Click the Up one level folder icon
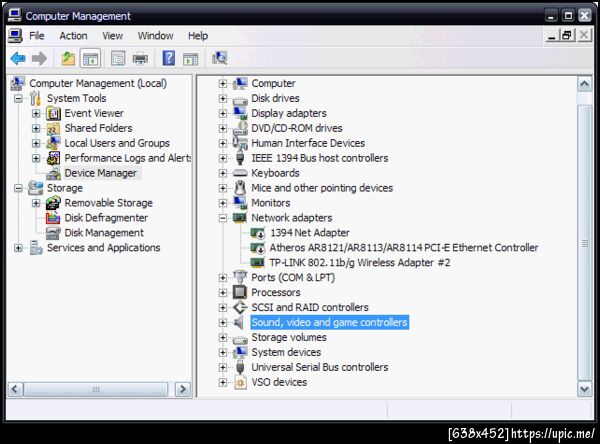The width and height of the screenshot is (600, 444). (68, 59)
